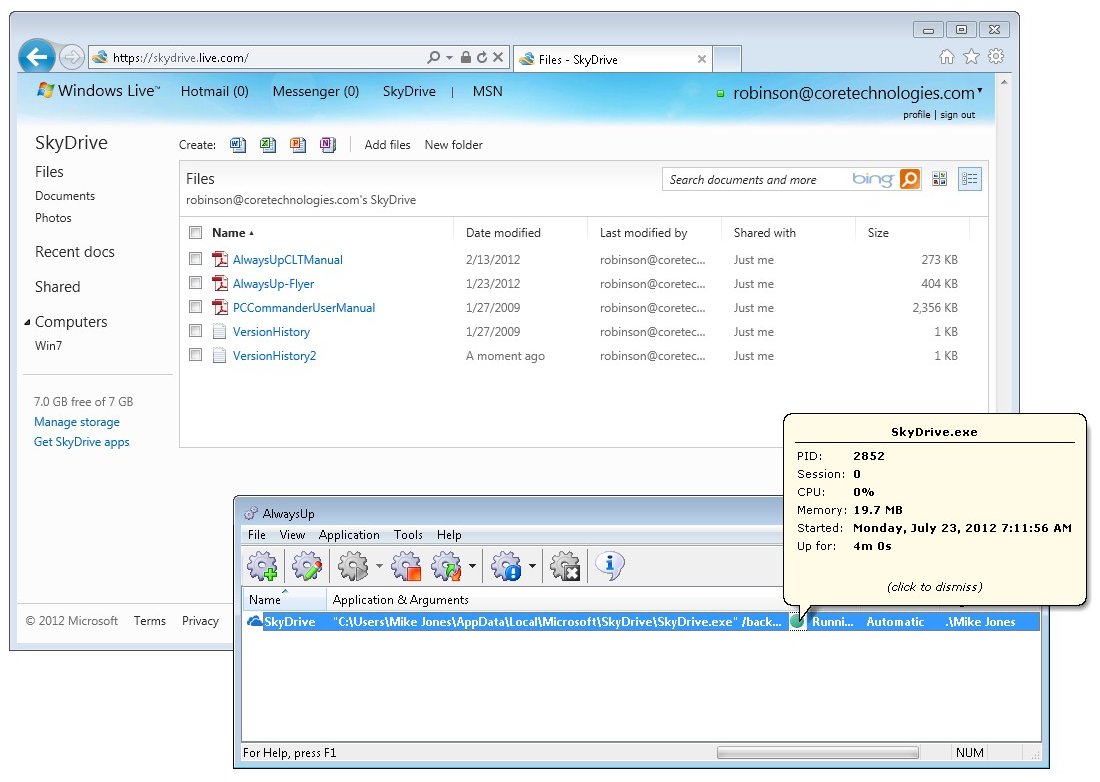Check the AlwaysUpCLTManual file checkbox
This screenshot has height=782, width=1100.
click(196, 259)
